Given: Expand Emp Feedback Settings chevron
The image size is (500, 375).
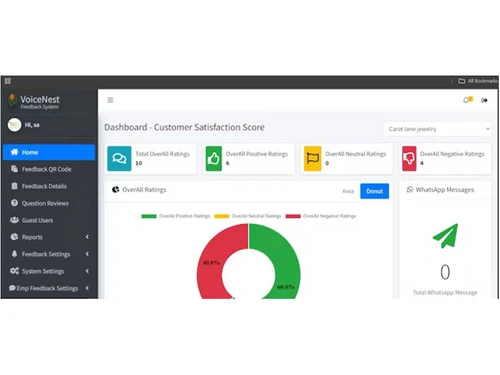Looking at the screenshot, I should [x=87, y=288].
